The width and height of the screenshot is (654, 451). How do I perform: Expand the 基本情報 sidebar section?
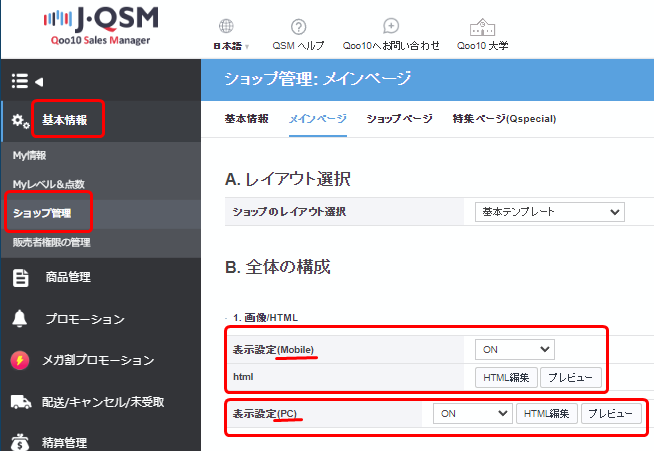pyautogui.click(x=64, y=121)
